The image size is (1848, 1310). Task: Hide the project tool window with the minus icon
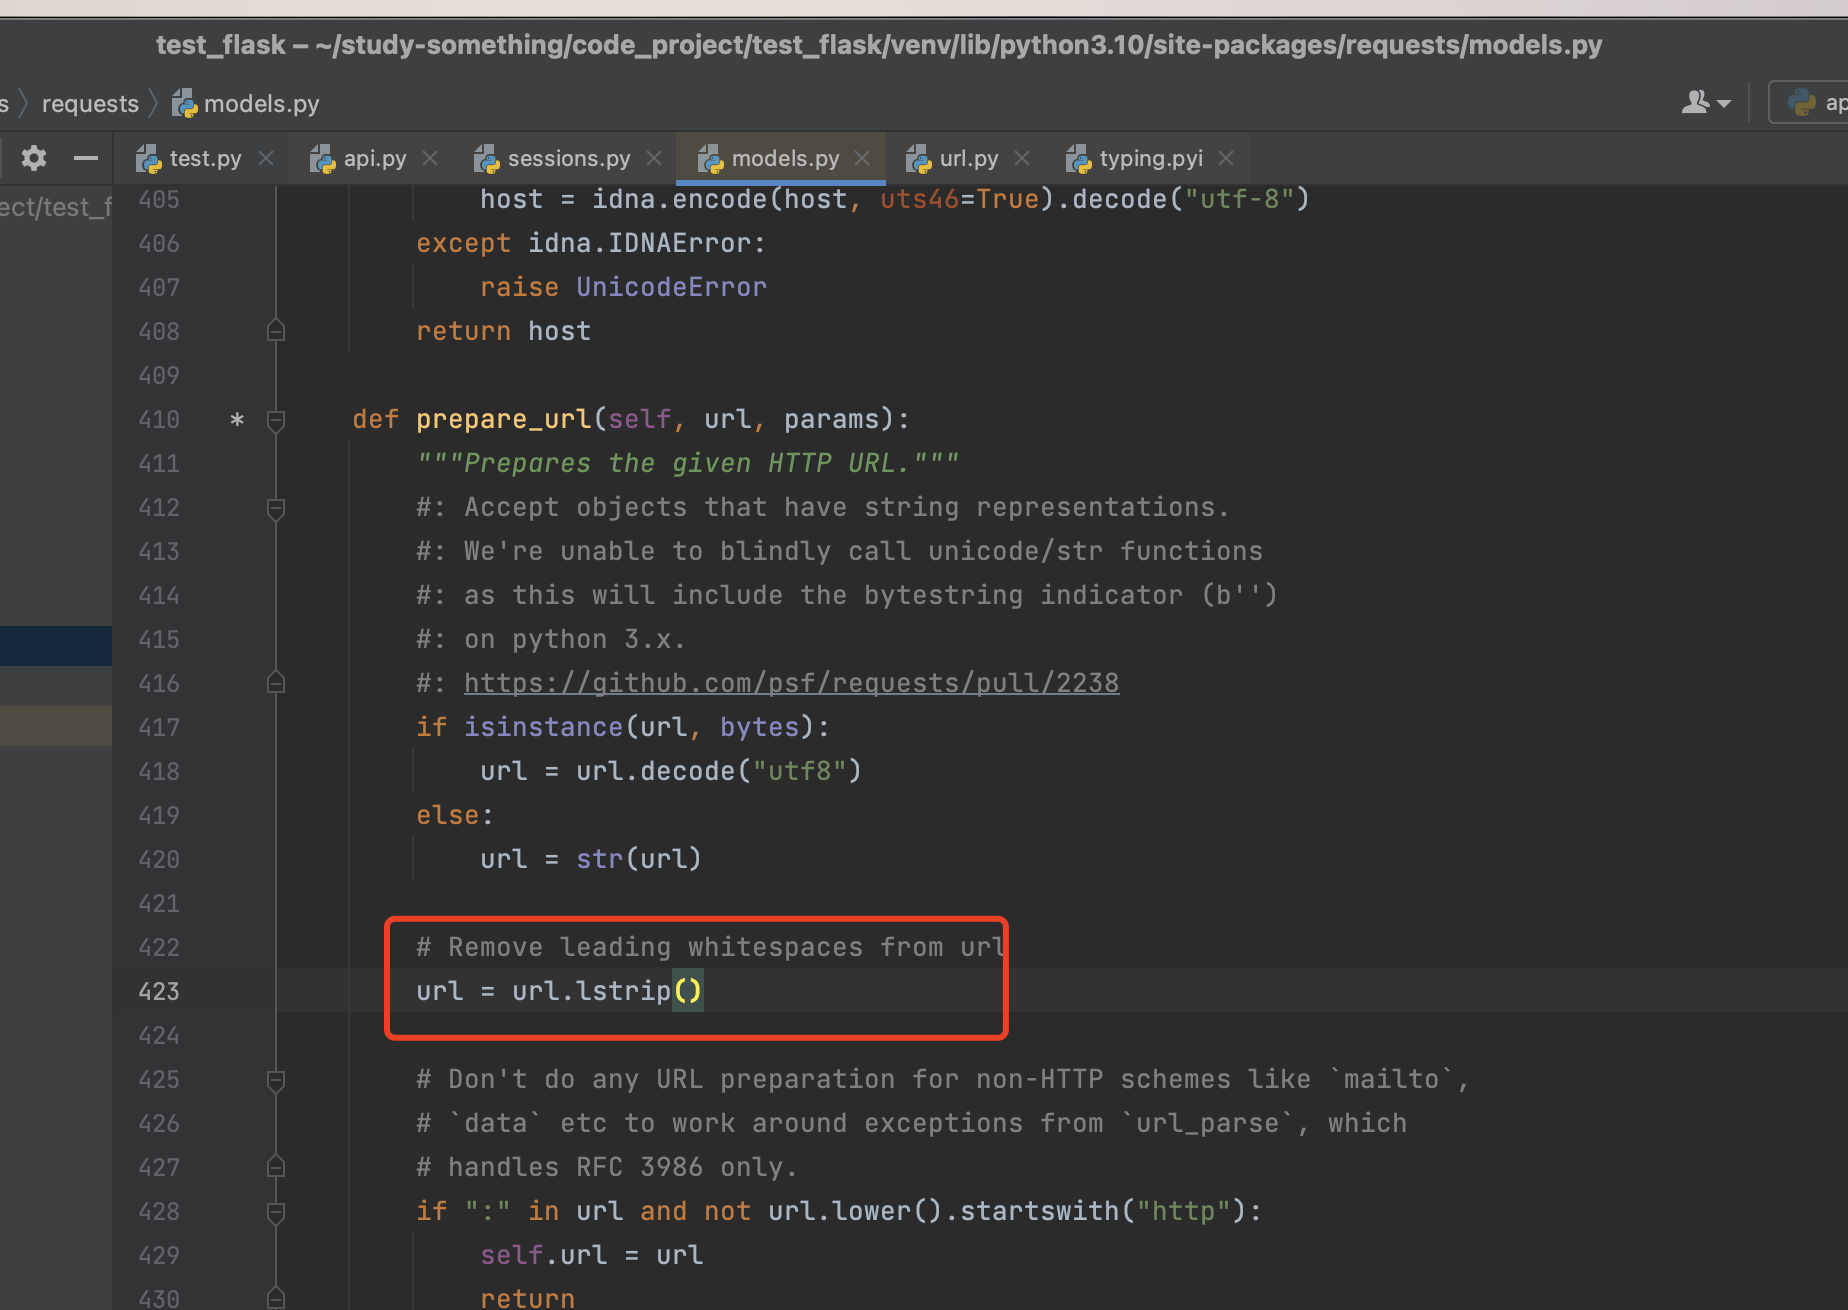coord(86,158)
